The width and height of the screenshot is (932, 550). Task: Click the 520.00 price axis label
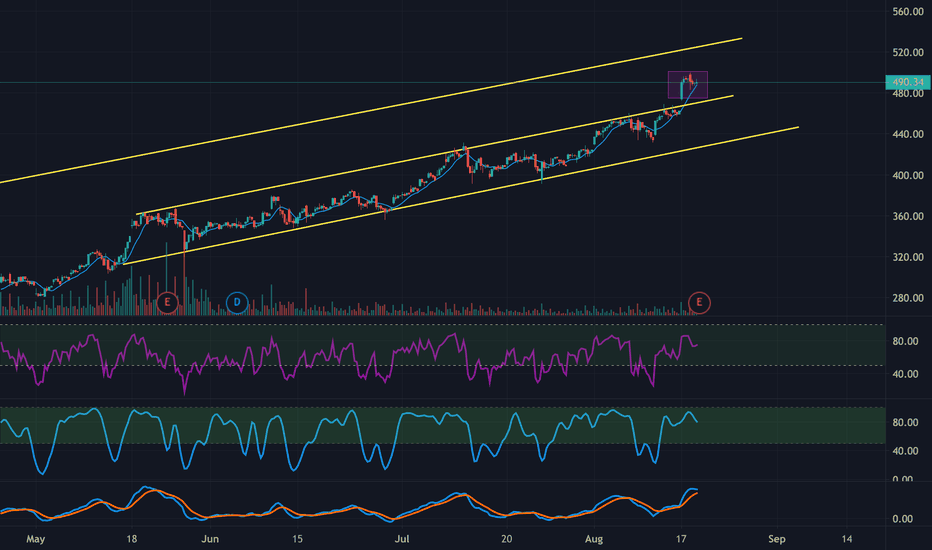[908, 53]
